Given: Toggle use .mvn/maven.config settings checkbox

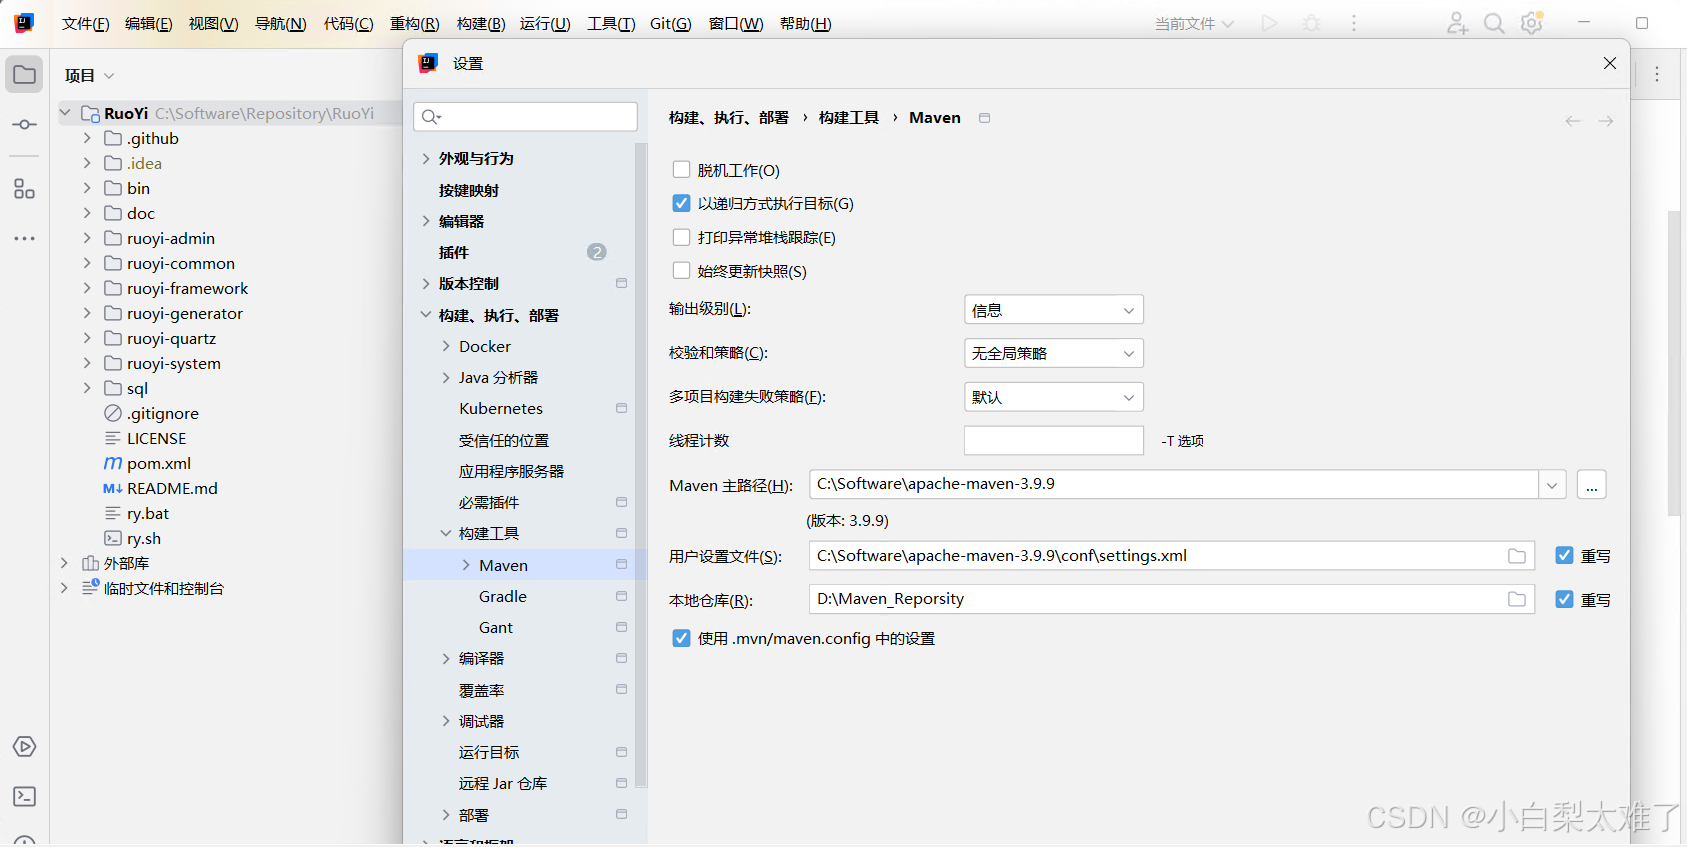Looking at the screenshot, I should 681,638.
